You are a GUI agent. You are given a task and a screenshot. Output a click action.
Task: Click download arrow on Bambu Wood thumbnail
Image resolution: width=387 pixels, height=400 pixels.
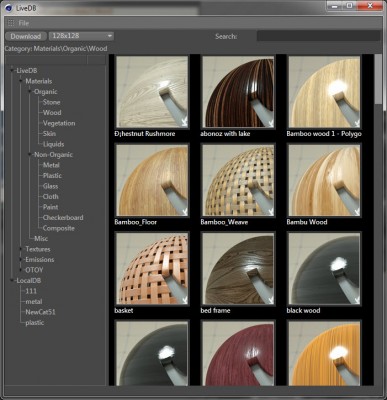pos(356,211)
